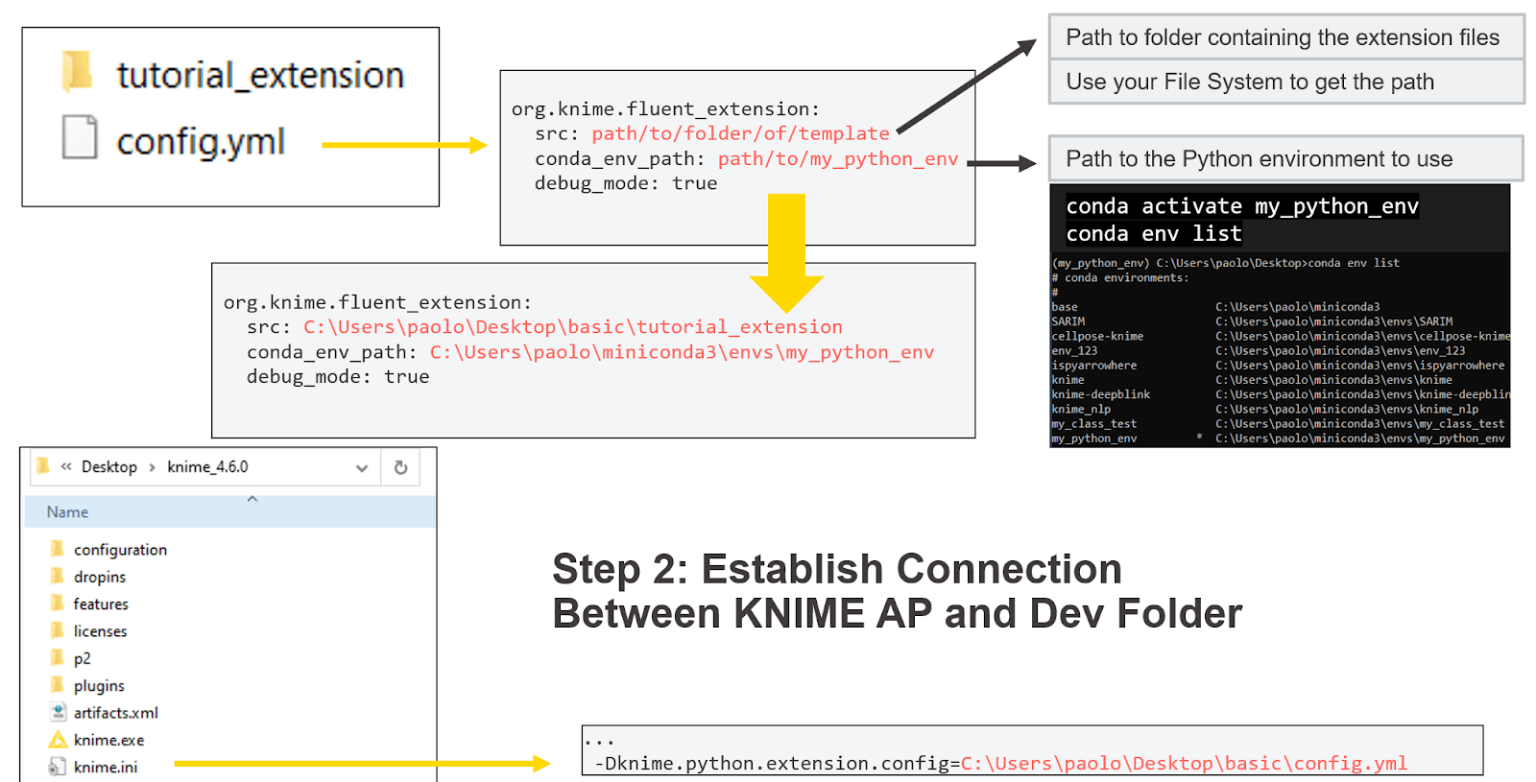Click the 'my_class_test' environment name
Screen dimensions: 1536x782
click(x=1094, y=424)
